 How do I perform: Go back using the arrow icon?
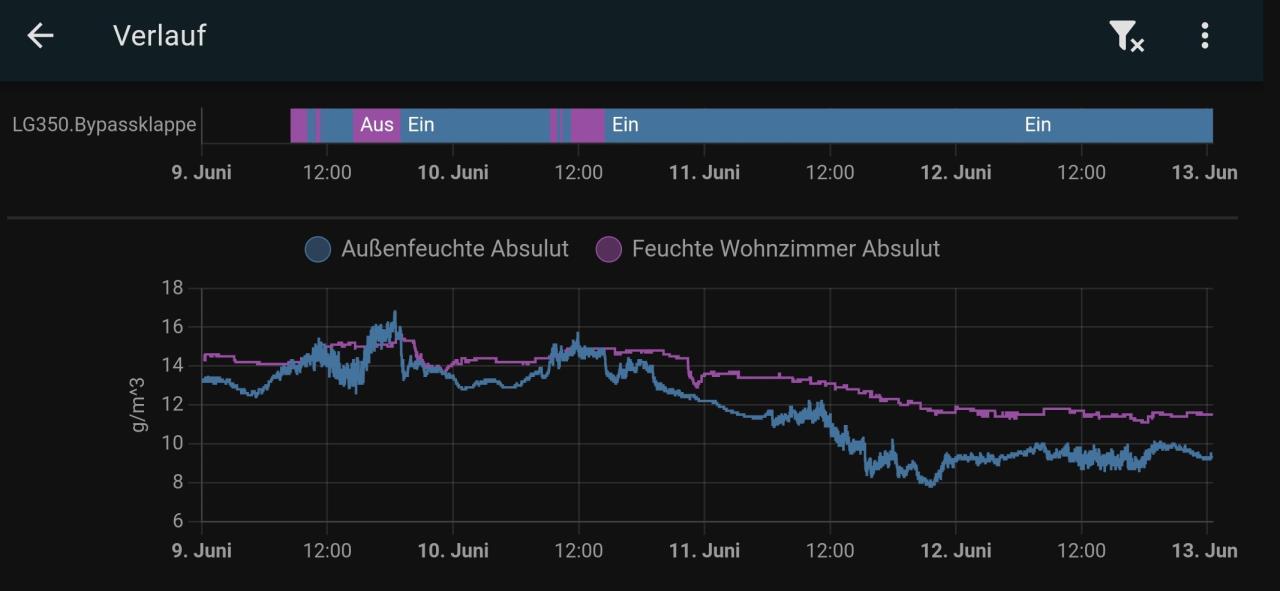tap(40, 36)
